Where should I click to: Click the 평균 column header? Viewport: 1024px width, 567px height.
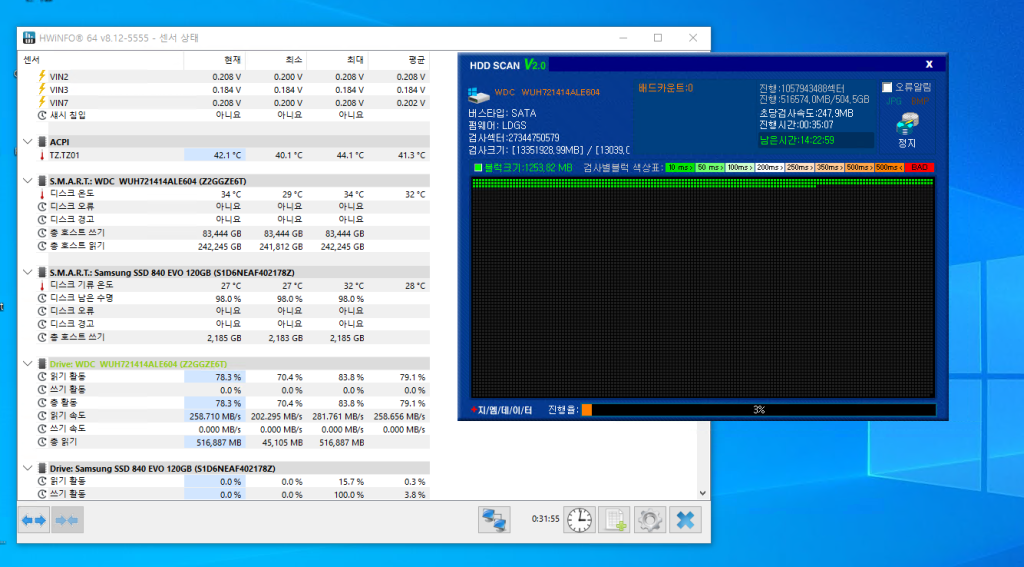tap(398, 60)
